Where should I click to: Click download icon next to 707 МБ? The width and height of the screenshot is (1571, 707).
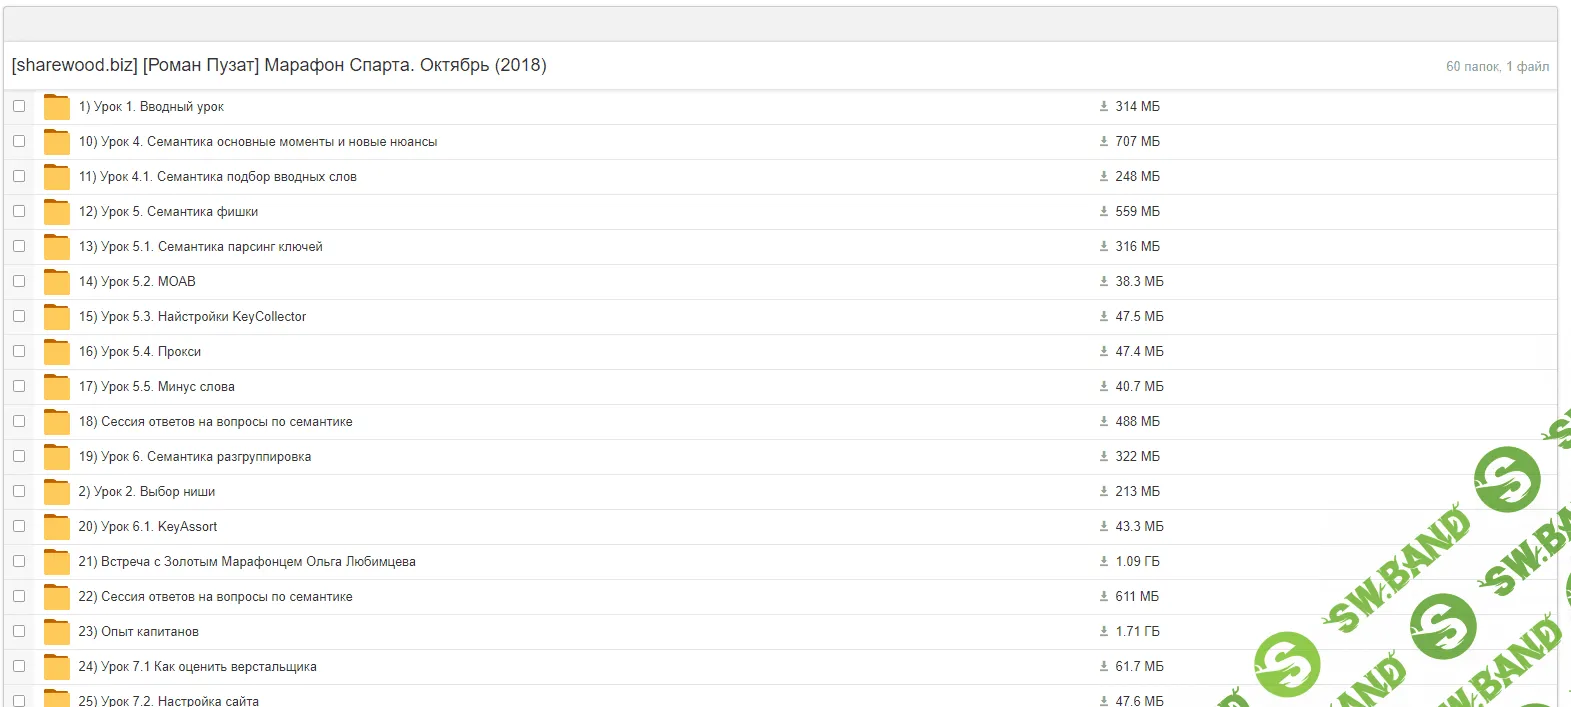(1104, 142)
